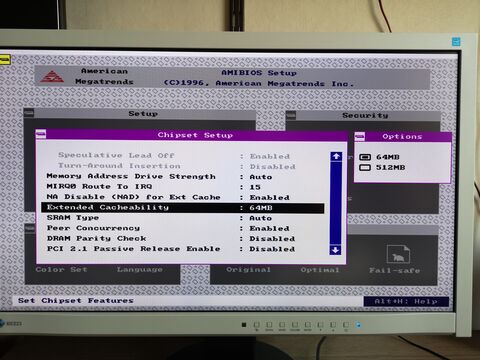Select NA Disable (NAD) for Ext Cache
This screenshot has width=480, height=360.
[183, 197]
